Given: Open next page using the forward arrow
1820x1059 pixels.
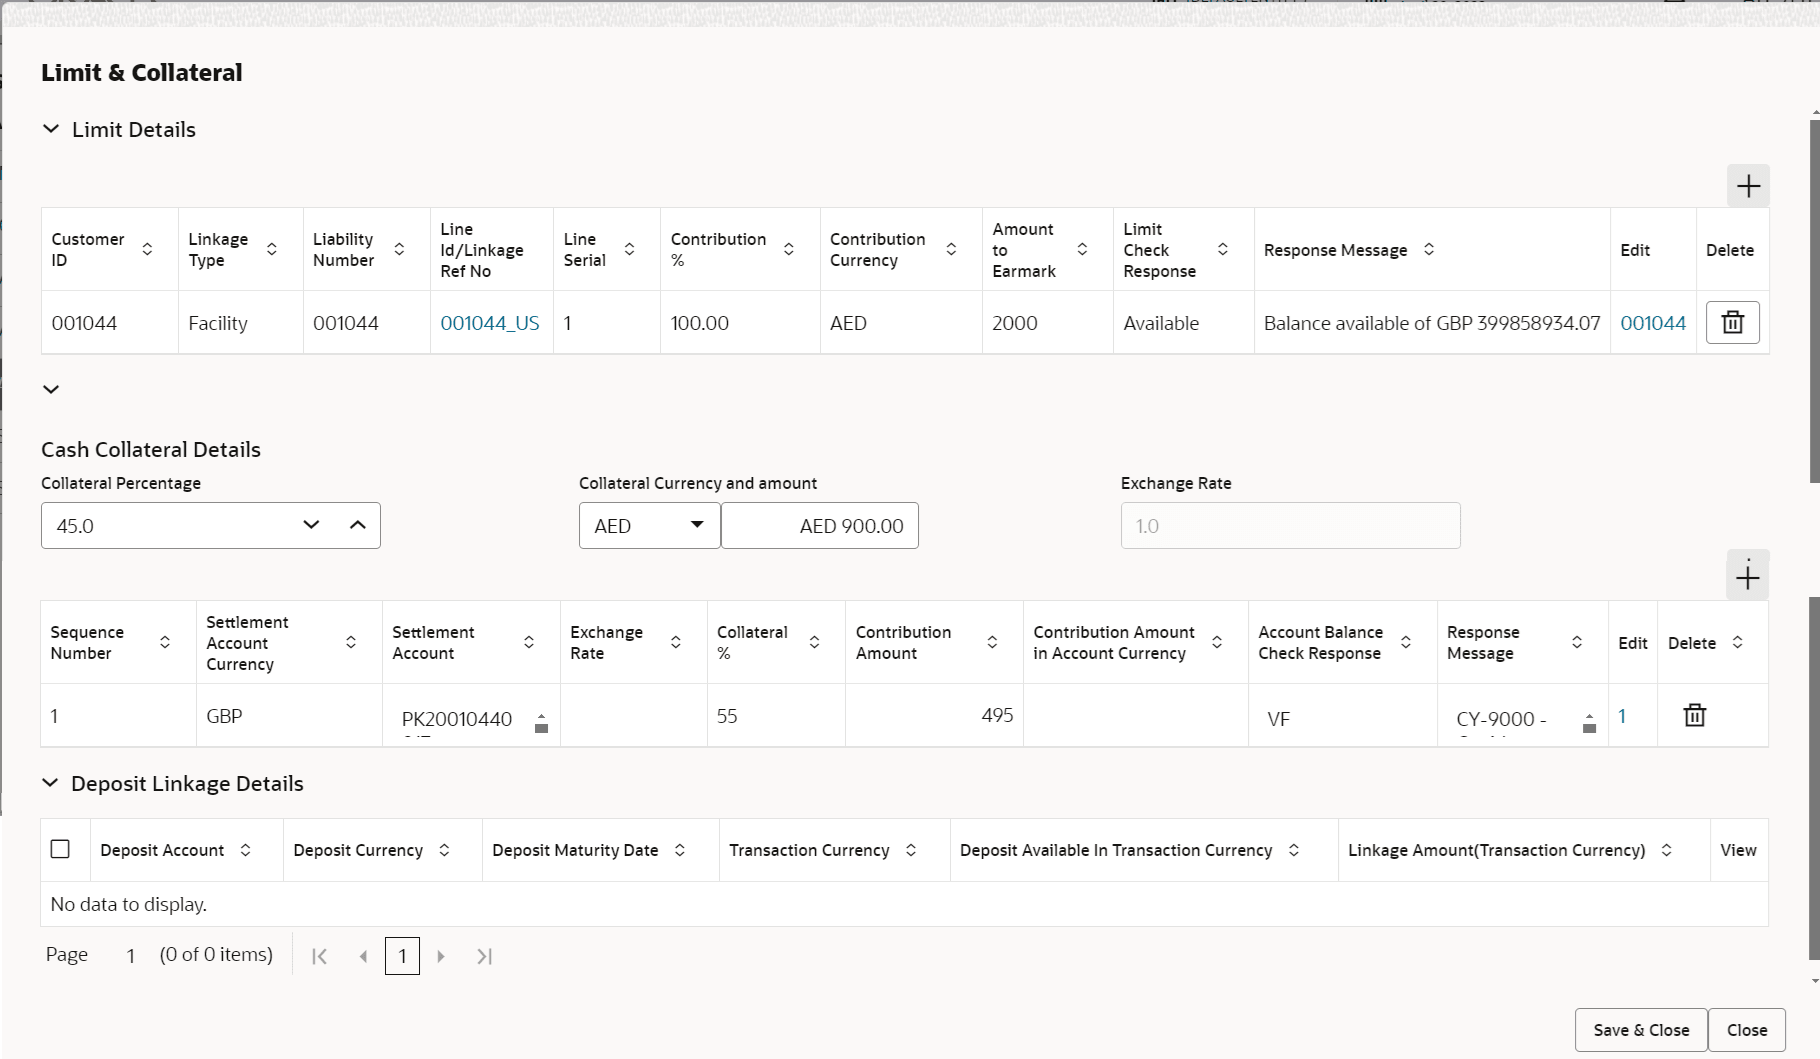Looking at the screenshot, I should tap(441, 956).
